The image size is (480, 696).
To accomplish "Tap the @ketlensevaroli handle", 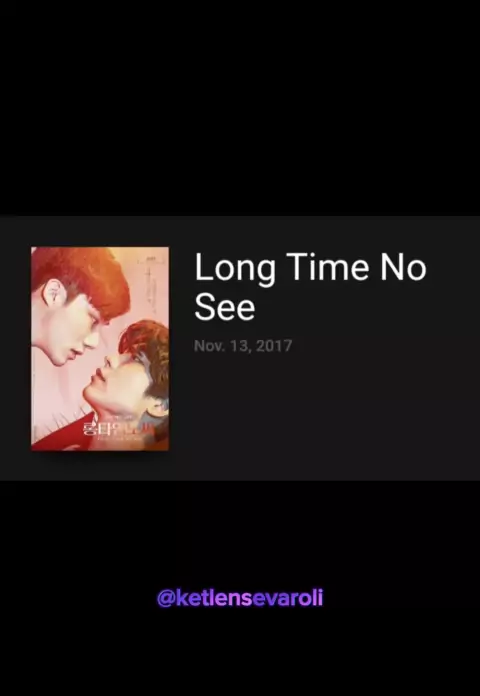I will pos(240,598).
